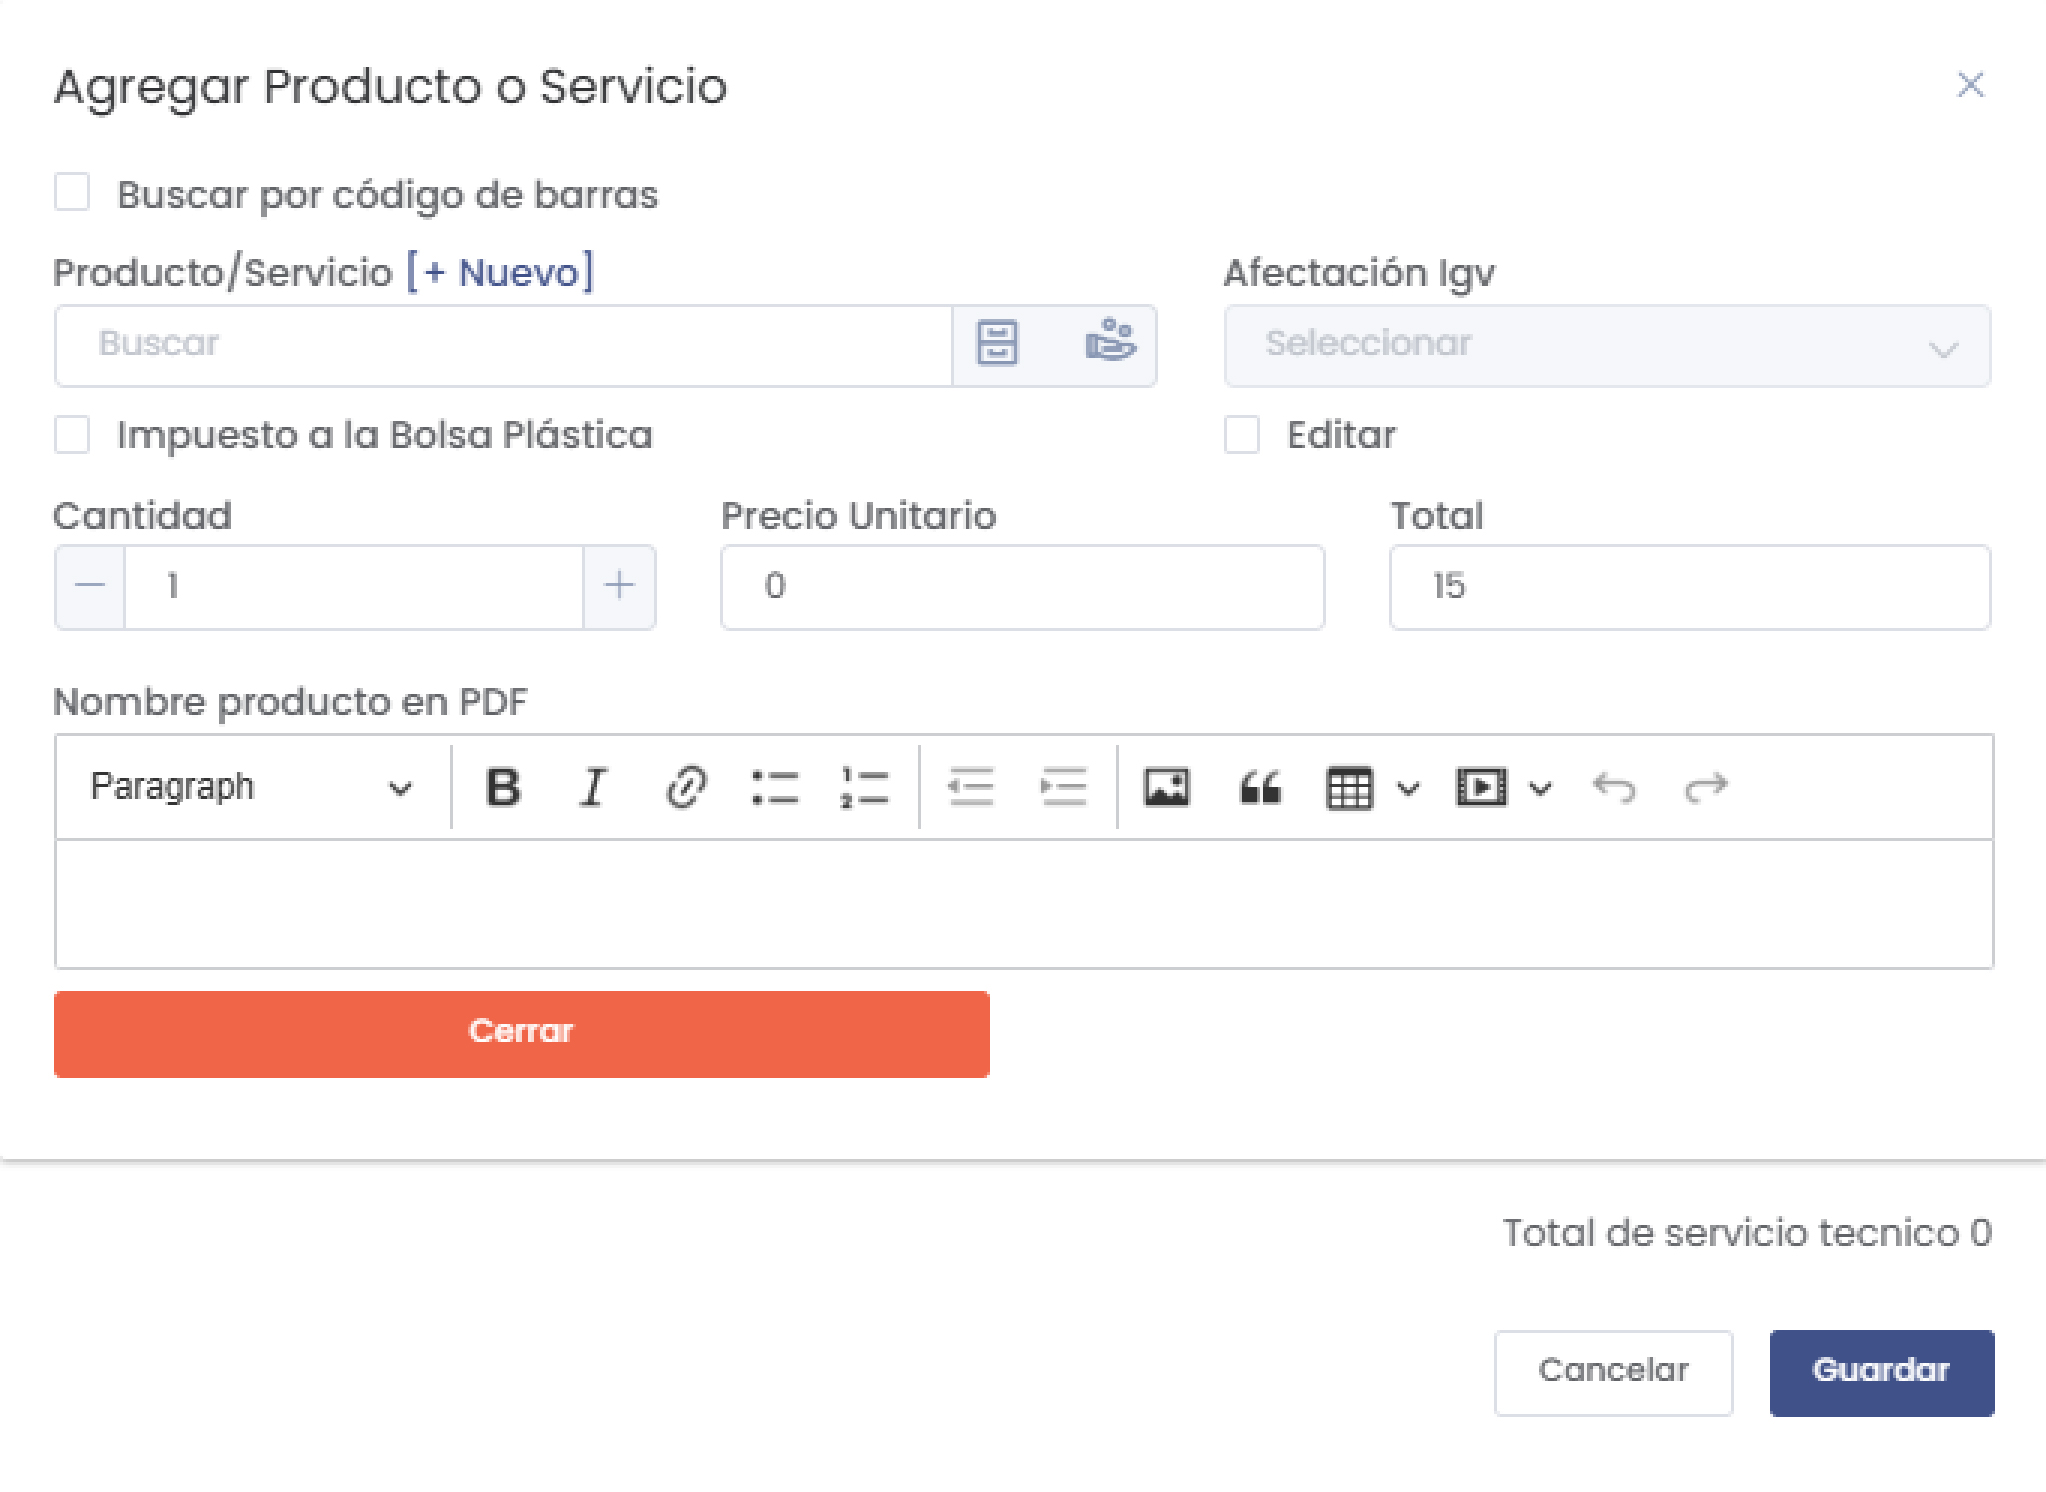2046x1492 pixels.
Task: Open the Afectación Igv selector
Action: click(1605, 345)
